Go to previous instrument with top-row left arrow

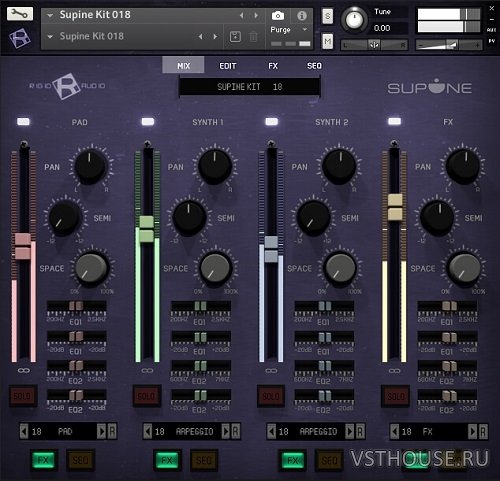click(x=241, y=15)
